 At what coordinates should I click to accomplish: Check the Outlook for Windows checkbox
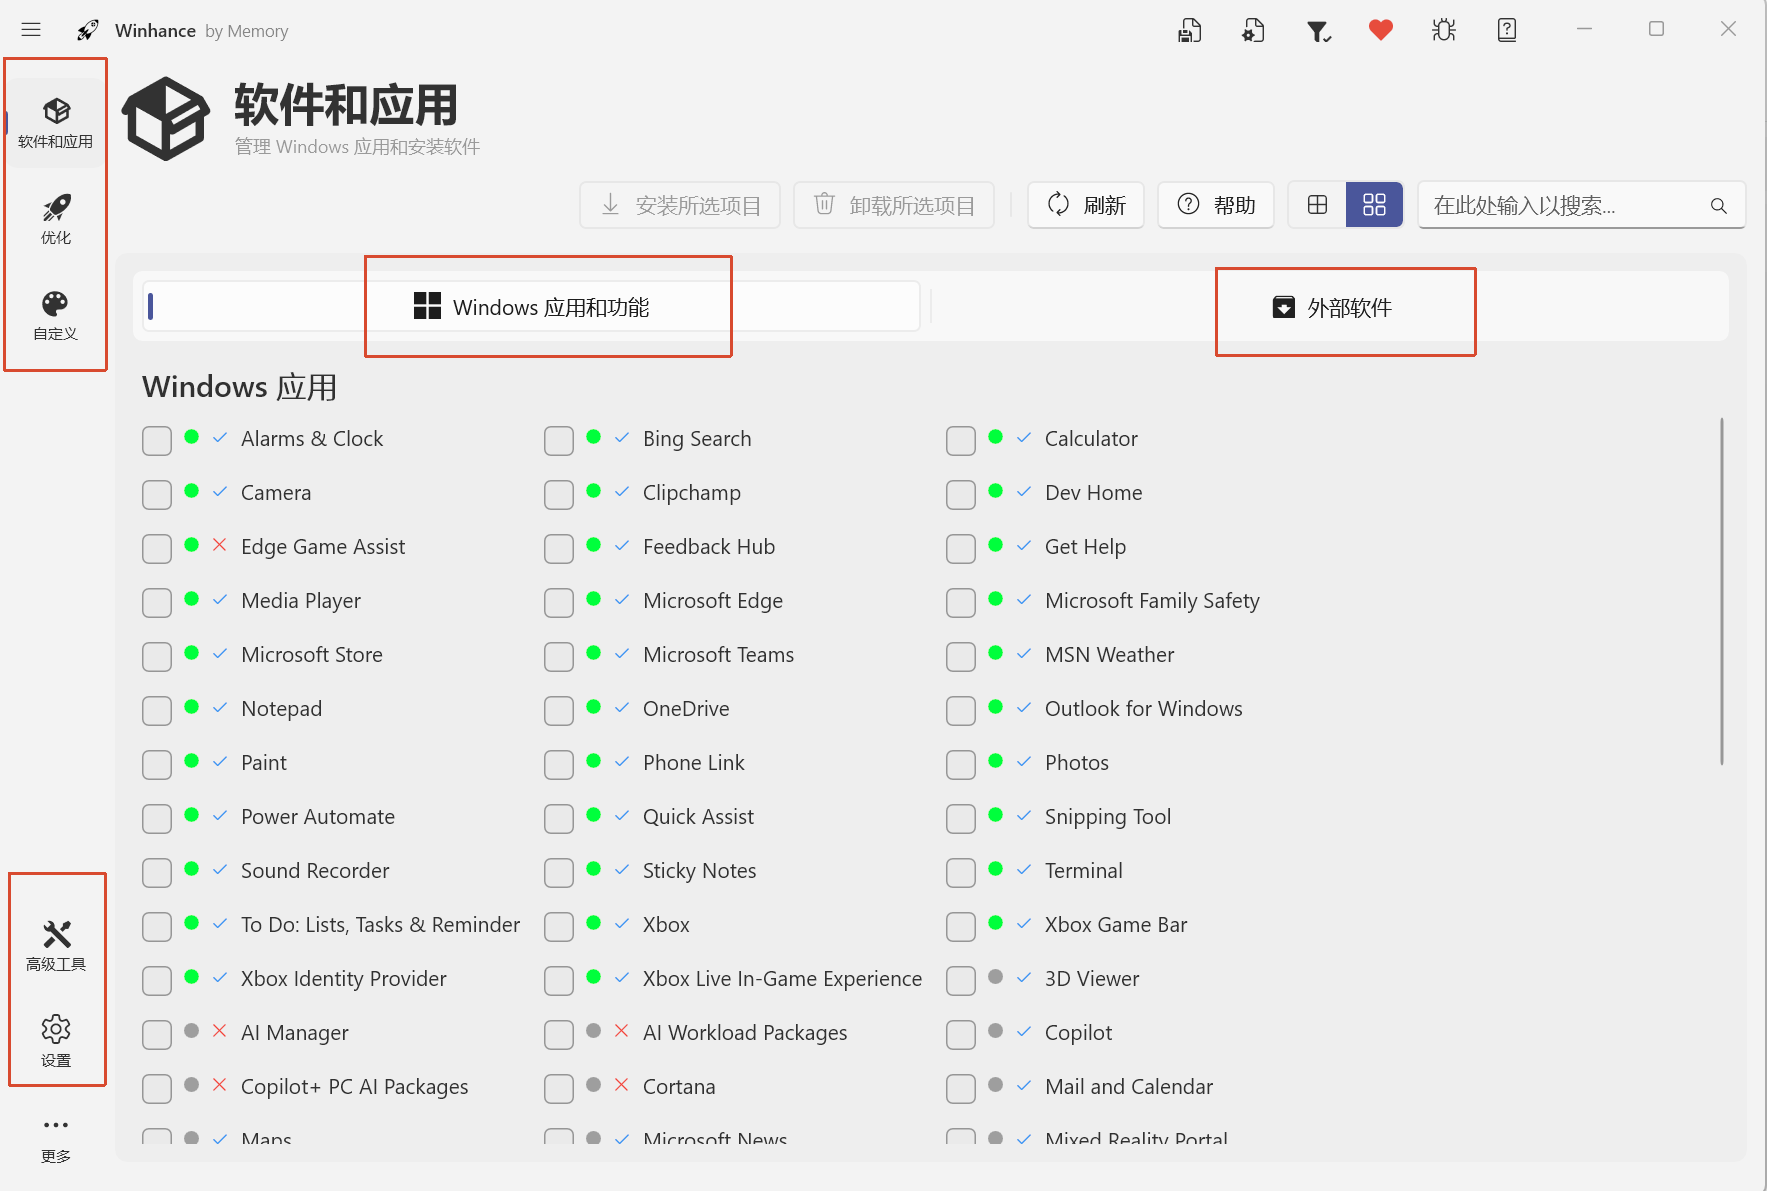[x=961, y=710]
